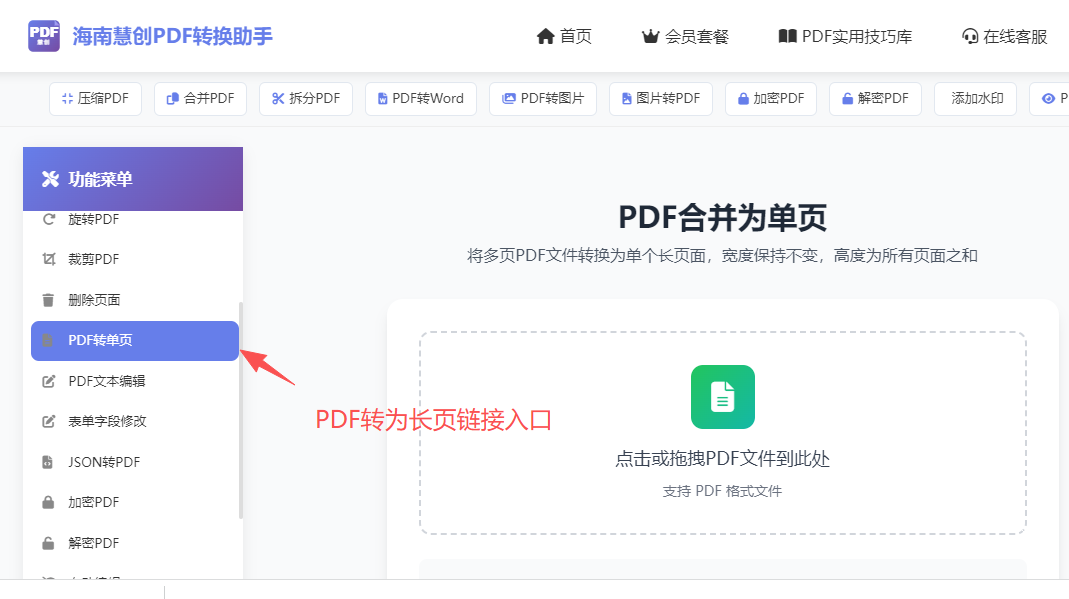Click the 支持 PDF 格式文件 hint text
1069x599 pixels.
pyautogui.click(x=723, y=491)
